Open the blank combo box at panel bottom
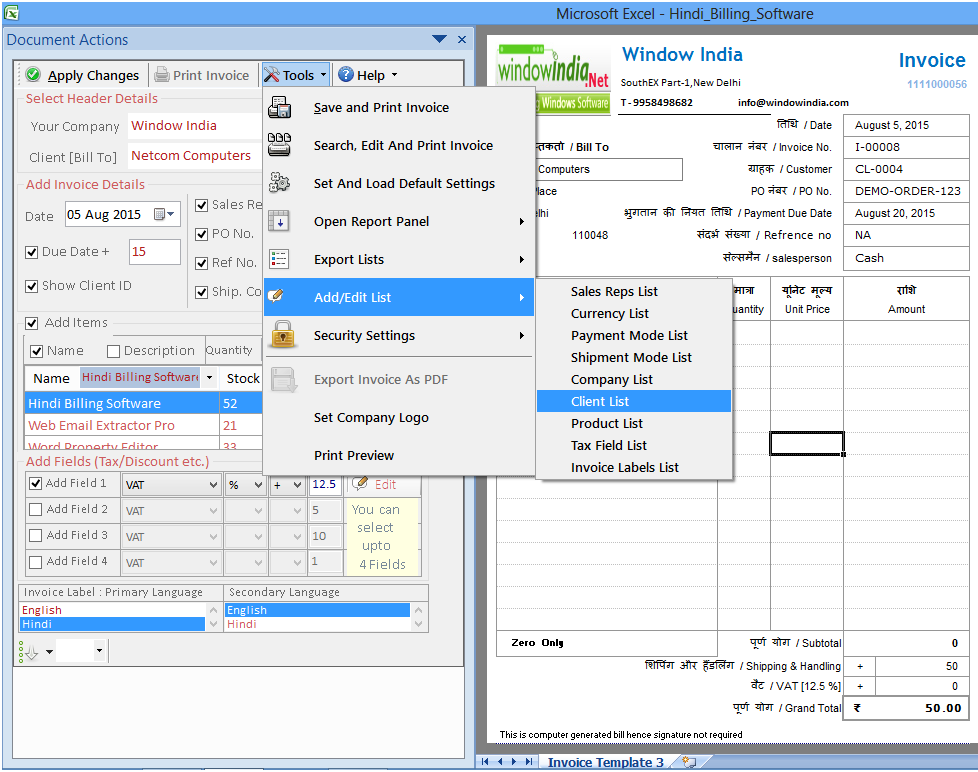 [x=99, y=650]
